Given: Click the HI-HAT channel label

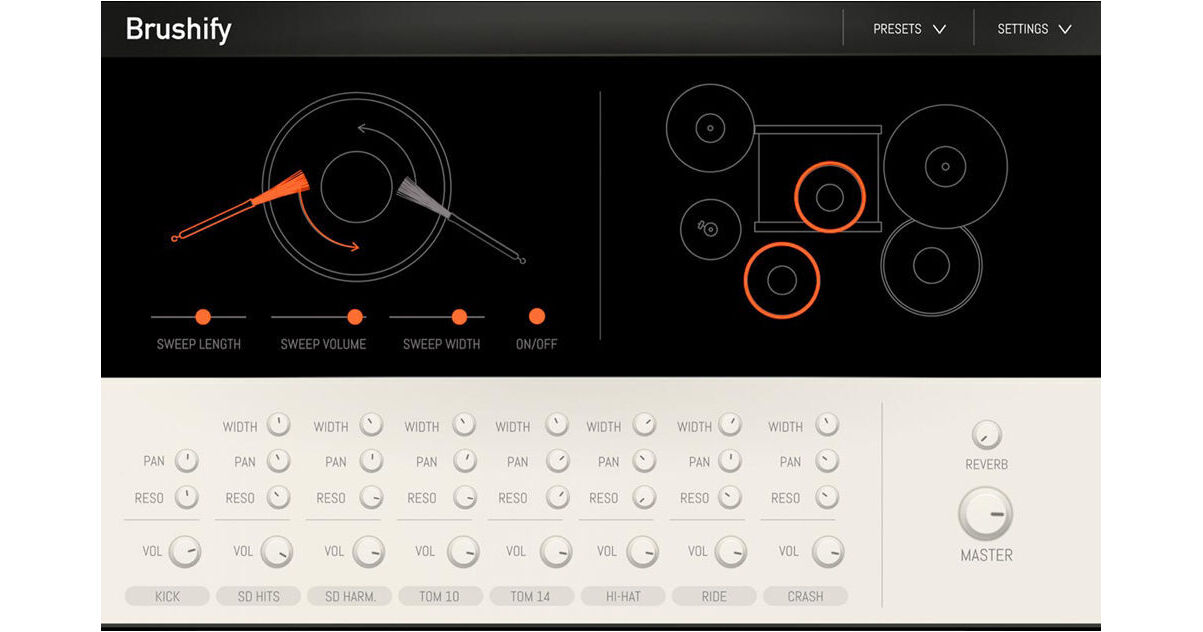Looking at the screenshot, I should click(621, 595).
